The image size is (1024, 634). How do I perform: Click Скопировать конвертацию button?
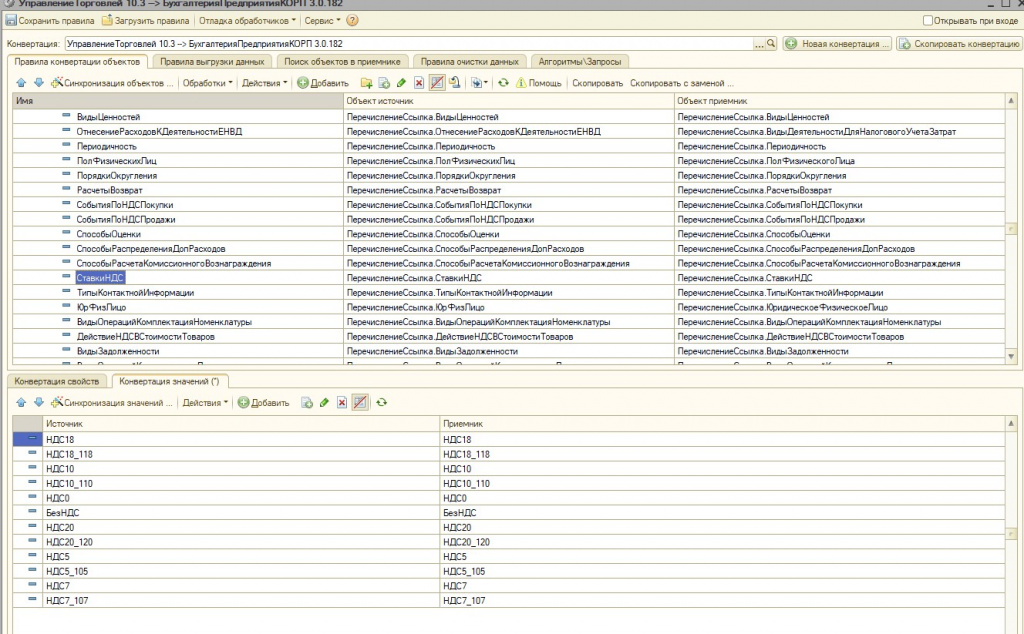point(959,44)
